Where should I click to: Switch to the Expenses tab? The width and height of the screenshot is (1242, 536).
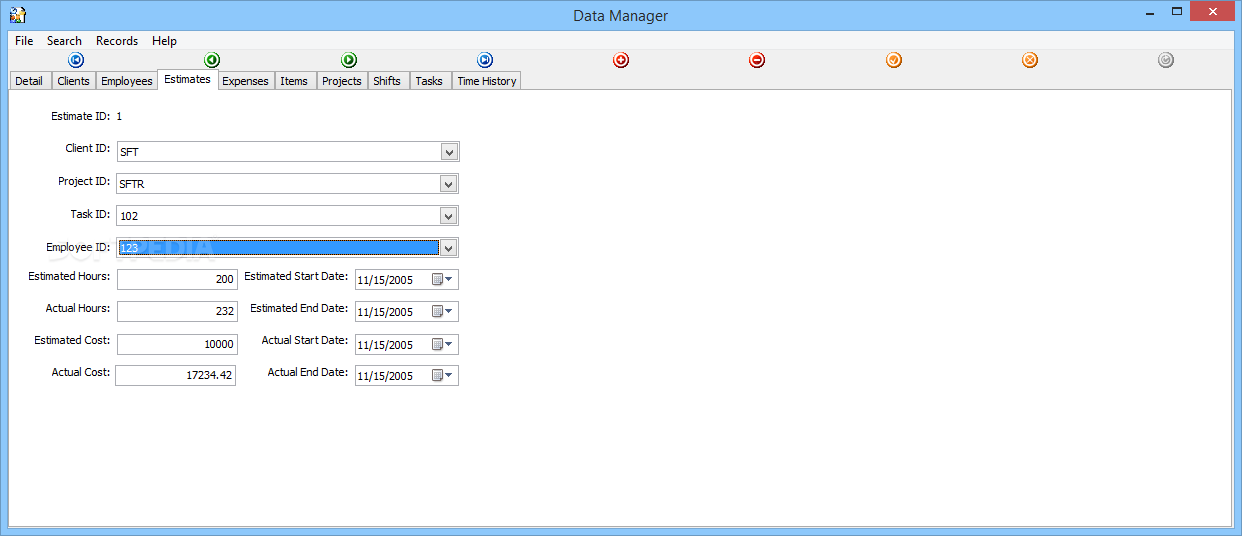(x=245, y=81)
